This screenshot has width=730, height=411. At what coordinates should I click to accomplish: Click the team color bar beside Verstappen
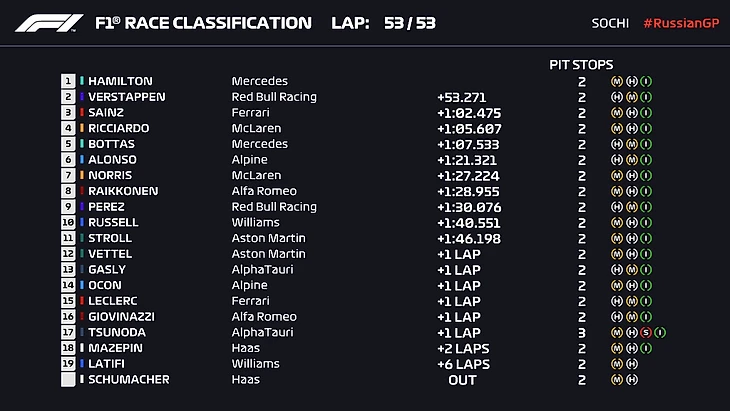(82, 97)
